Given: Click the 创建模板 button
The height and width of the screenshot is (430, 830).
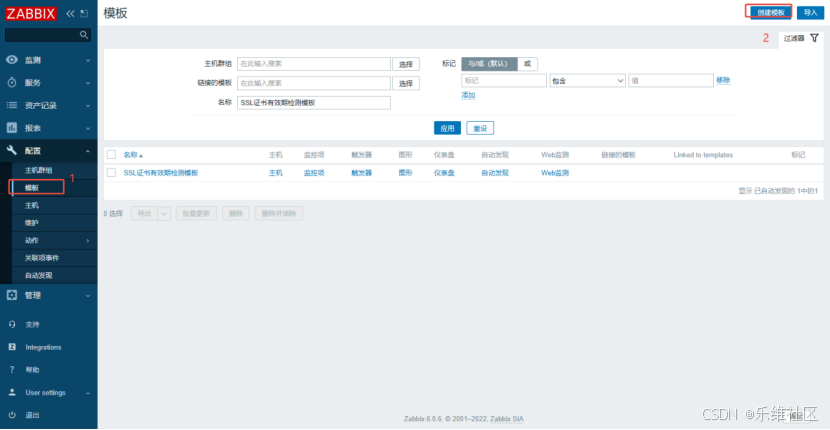Looking at the screenshot, I should point(771,12).
